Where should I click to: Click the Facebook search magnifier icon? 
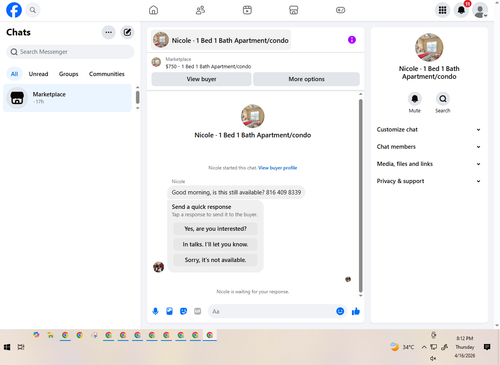point(33,10)
